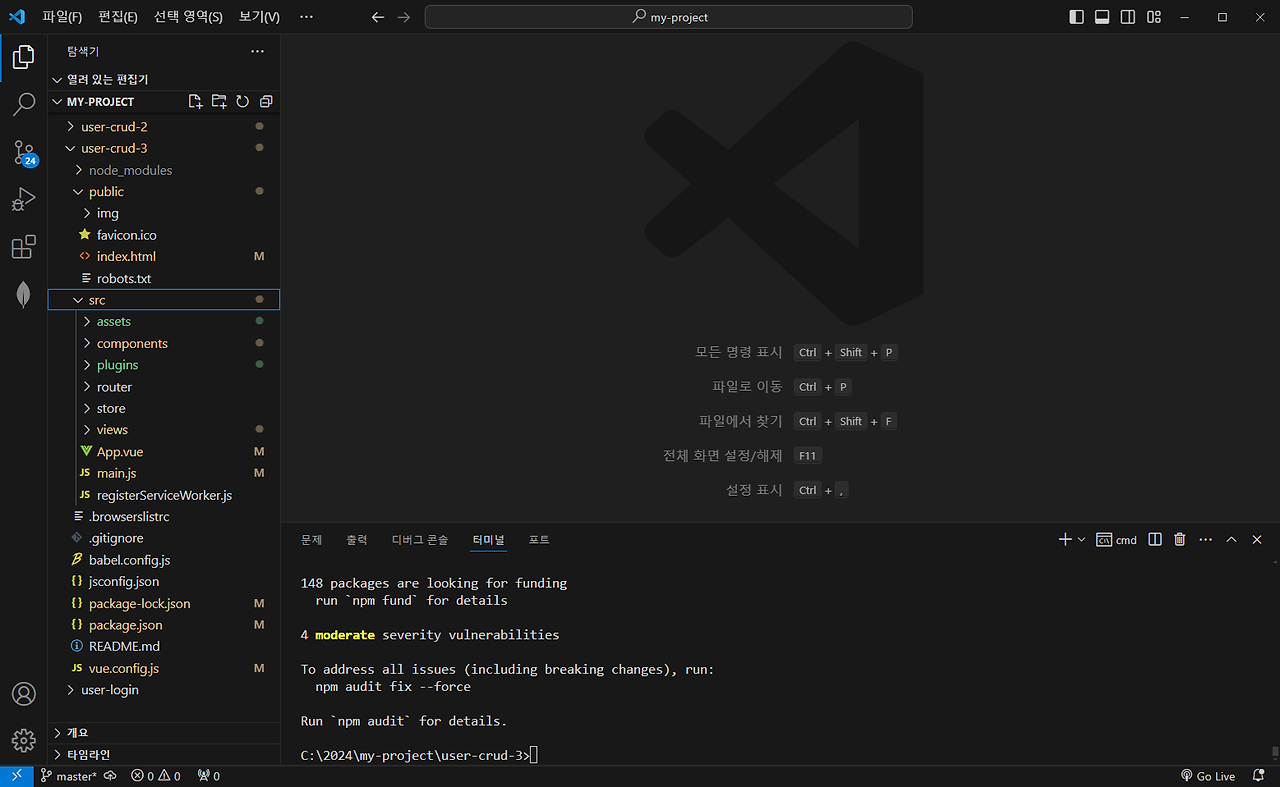Image resolution: width=1280 pixels, height=787 pixels.
Task: Toggle the secondary side bar layout icon
Action: tap(1128, 17)
